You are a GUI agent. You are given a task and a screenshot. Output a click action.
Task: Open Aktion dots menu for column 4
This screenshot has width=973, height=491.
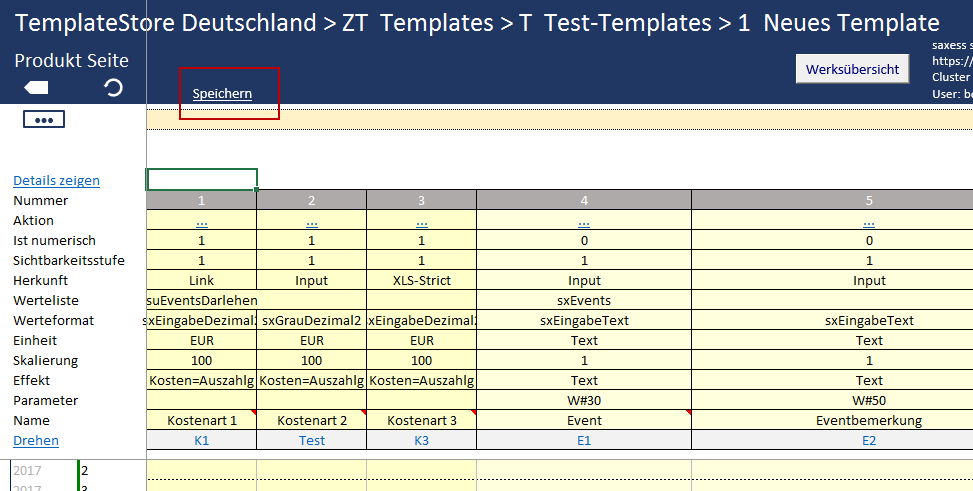[x=584, y=221]
